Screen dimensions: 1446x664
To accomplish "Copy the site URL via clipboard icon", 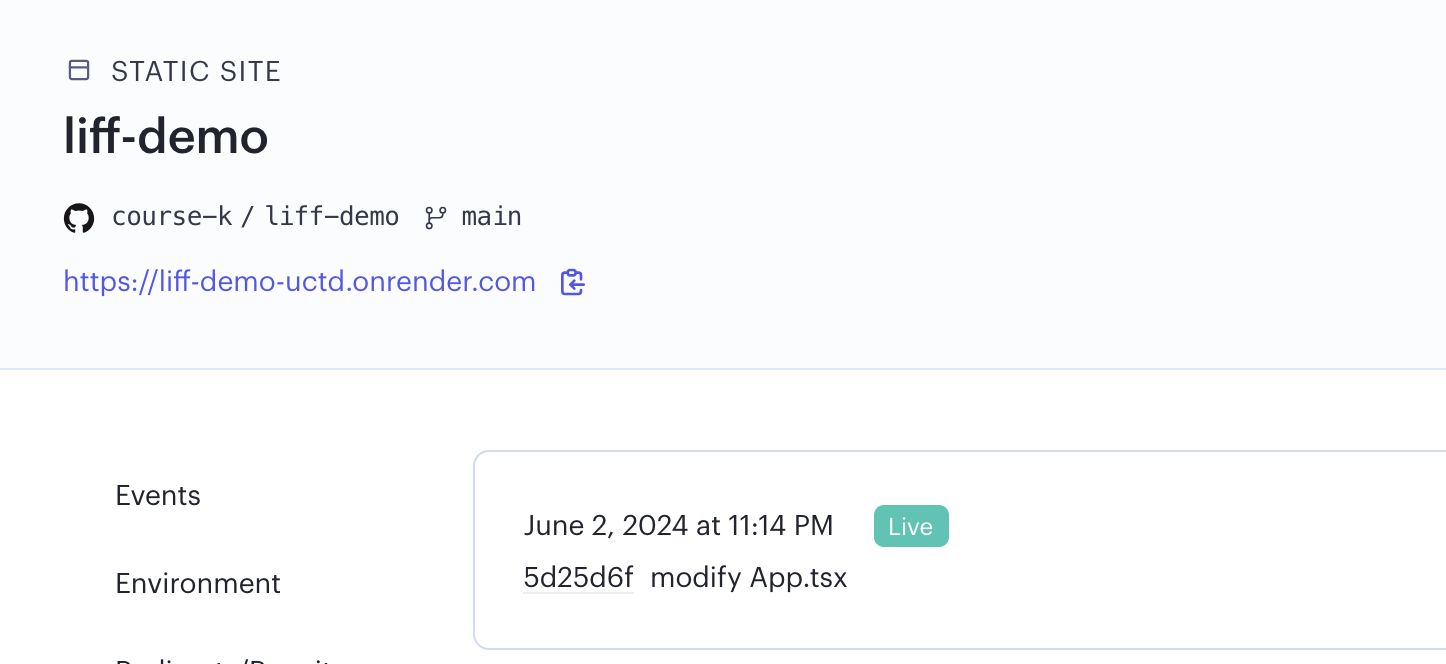I will [572, 282].
